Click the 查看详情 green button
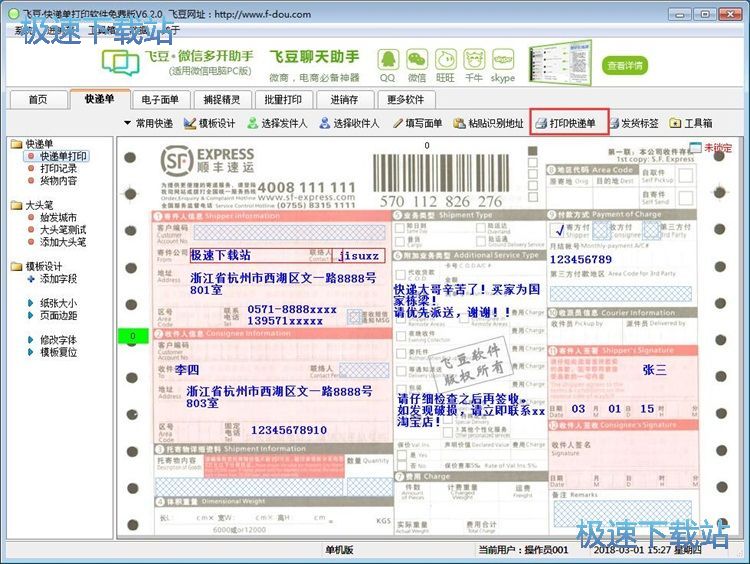Image resolution: width=750 pixels, height=564 pixels. tap(625, 66)
